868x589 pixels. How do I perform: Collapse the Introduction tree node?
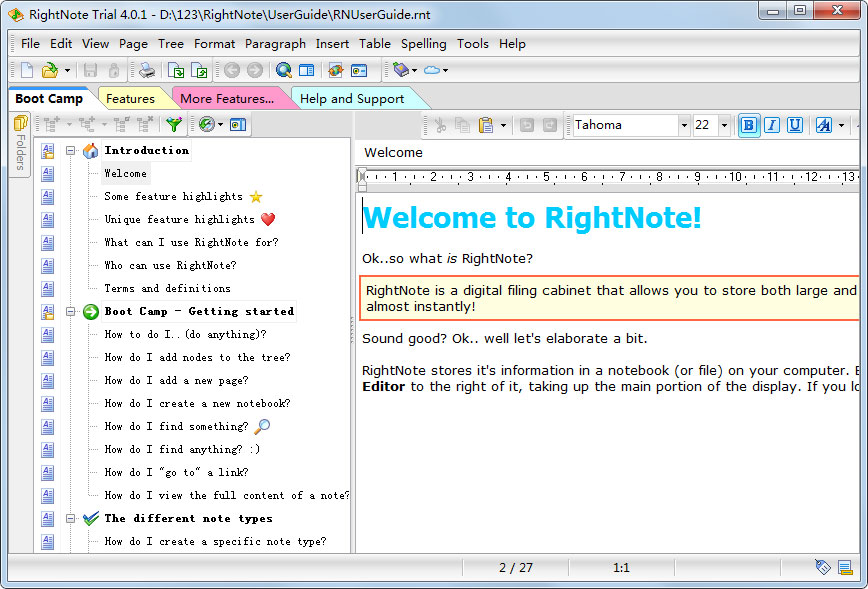(x=70, y=151)
